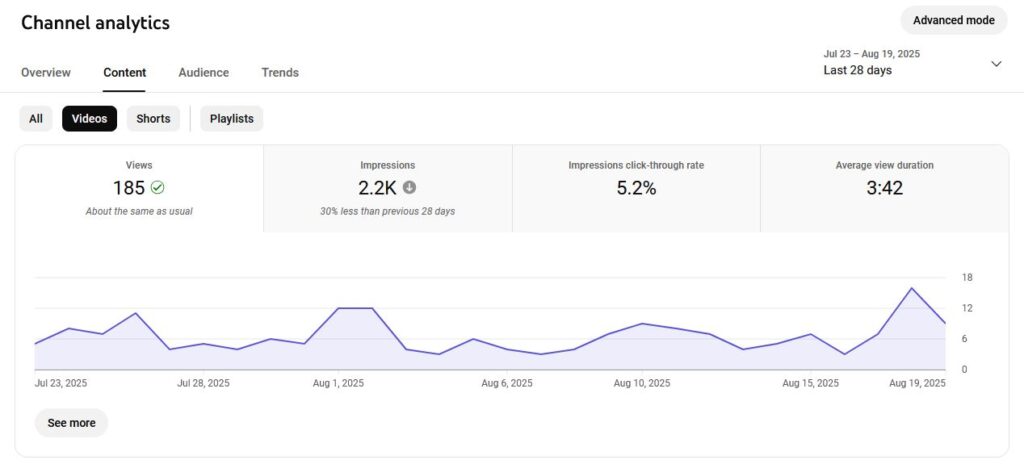
Task: Go to the Trends tab
Action: coord(280,72)
